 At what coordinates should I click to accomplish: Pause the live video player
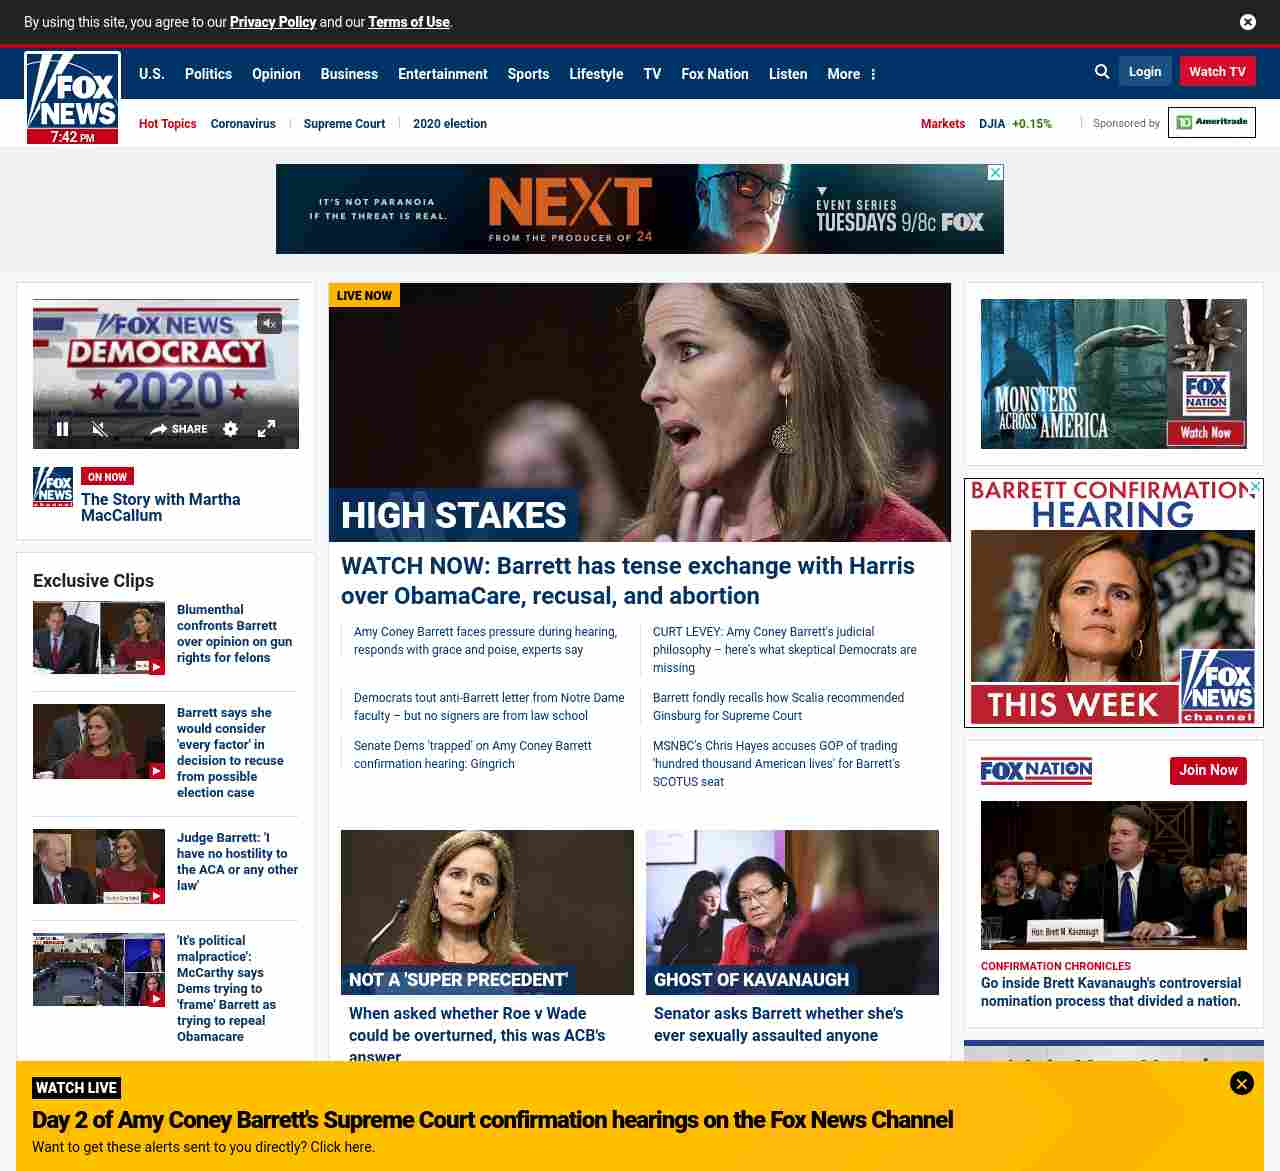pos(62,429)
